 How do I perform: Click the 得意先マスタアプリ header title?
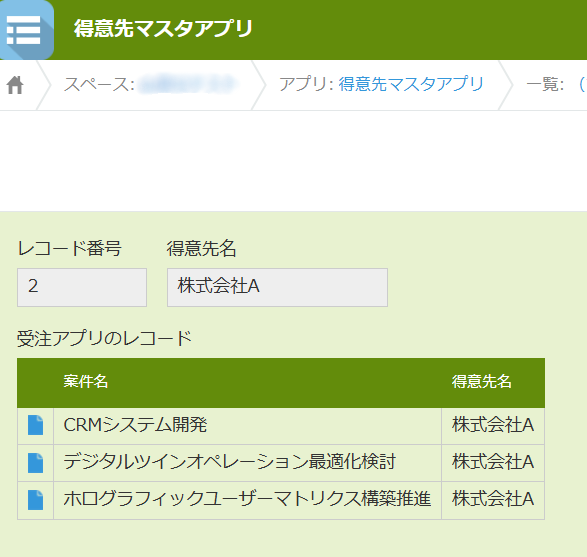[163, 29]
